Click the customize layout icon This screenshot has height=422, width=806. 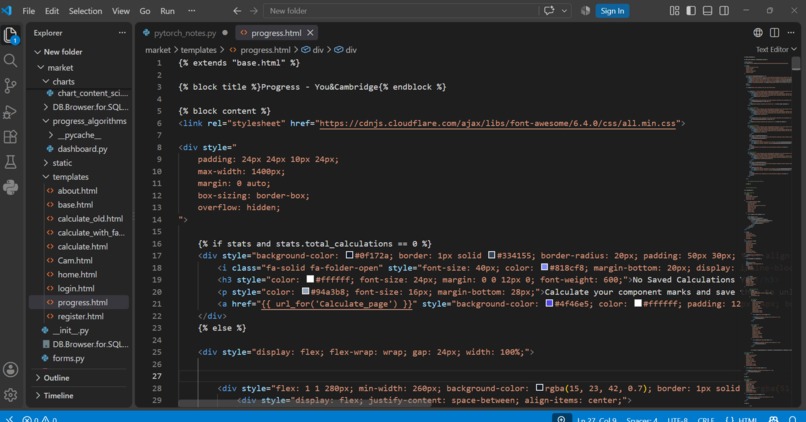[x=674, y=11]
